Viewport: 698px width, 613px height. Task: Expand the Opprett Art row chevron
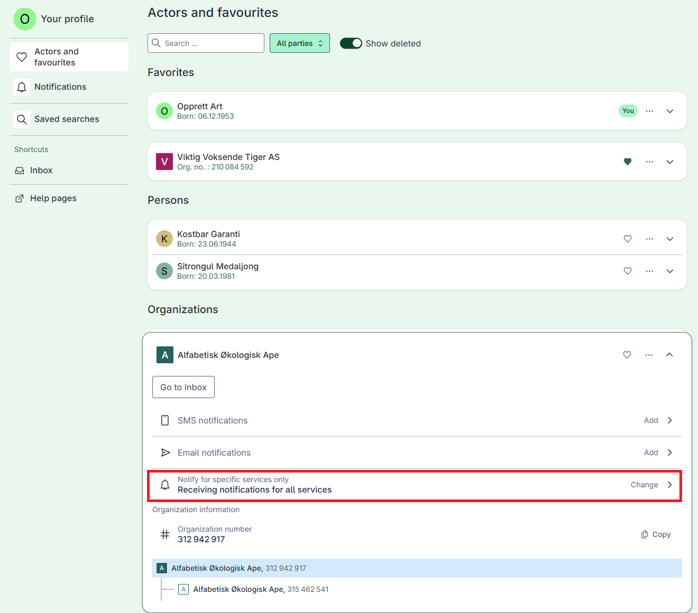pos(670,111)
